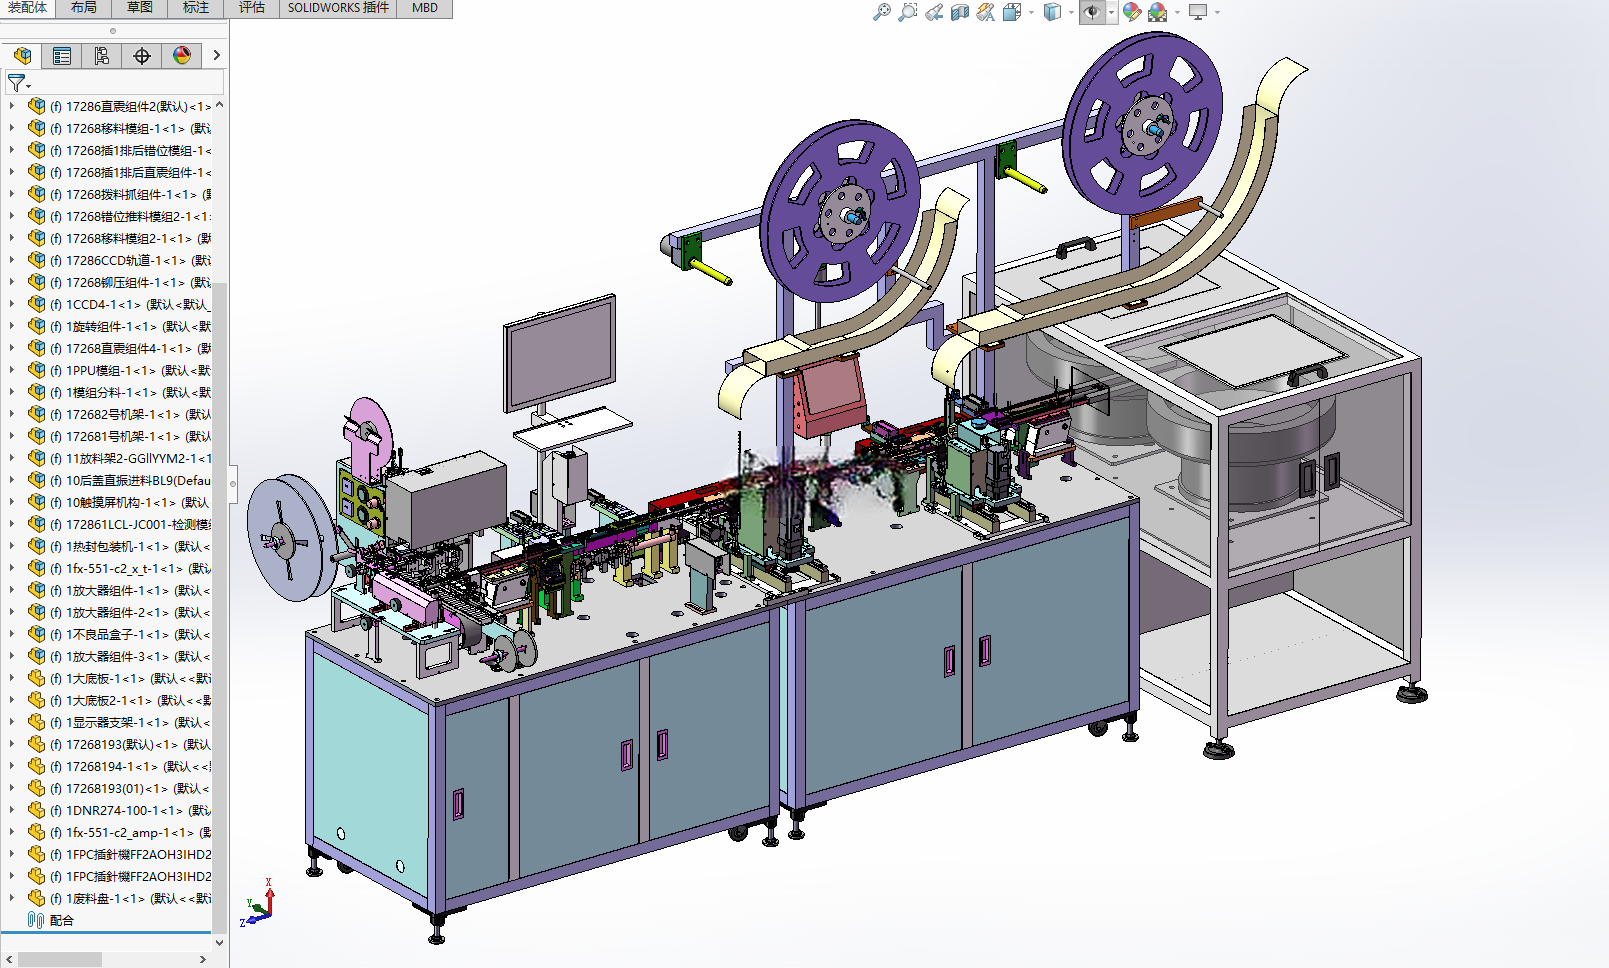This screenshot has height=968, width=1609.
Task: Toggle the Hide/Show Items eye button
Action: click(x=1092, y=12)
